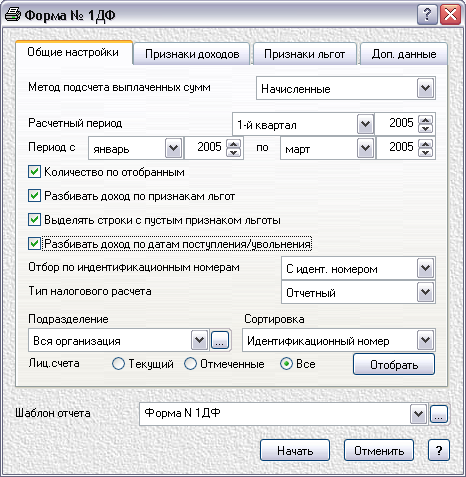The height and width of the screenshot is (477, 466).
Task: Expand the Сортировка Идентификационный номер dropdown
Action: pyautogui.click(x=425, y=340)
